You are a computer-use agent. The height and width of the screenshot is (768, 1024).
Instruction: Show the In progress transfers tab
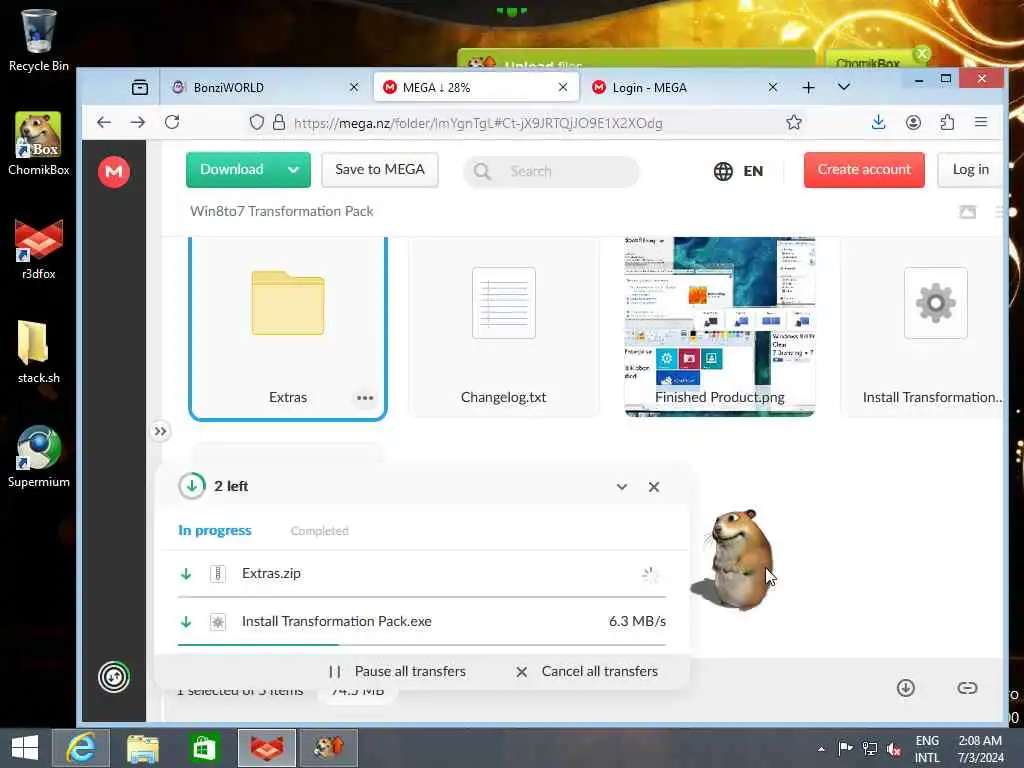click(x=214, y=530)
